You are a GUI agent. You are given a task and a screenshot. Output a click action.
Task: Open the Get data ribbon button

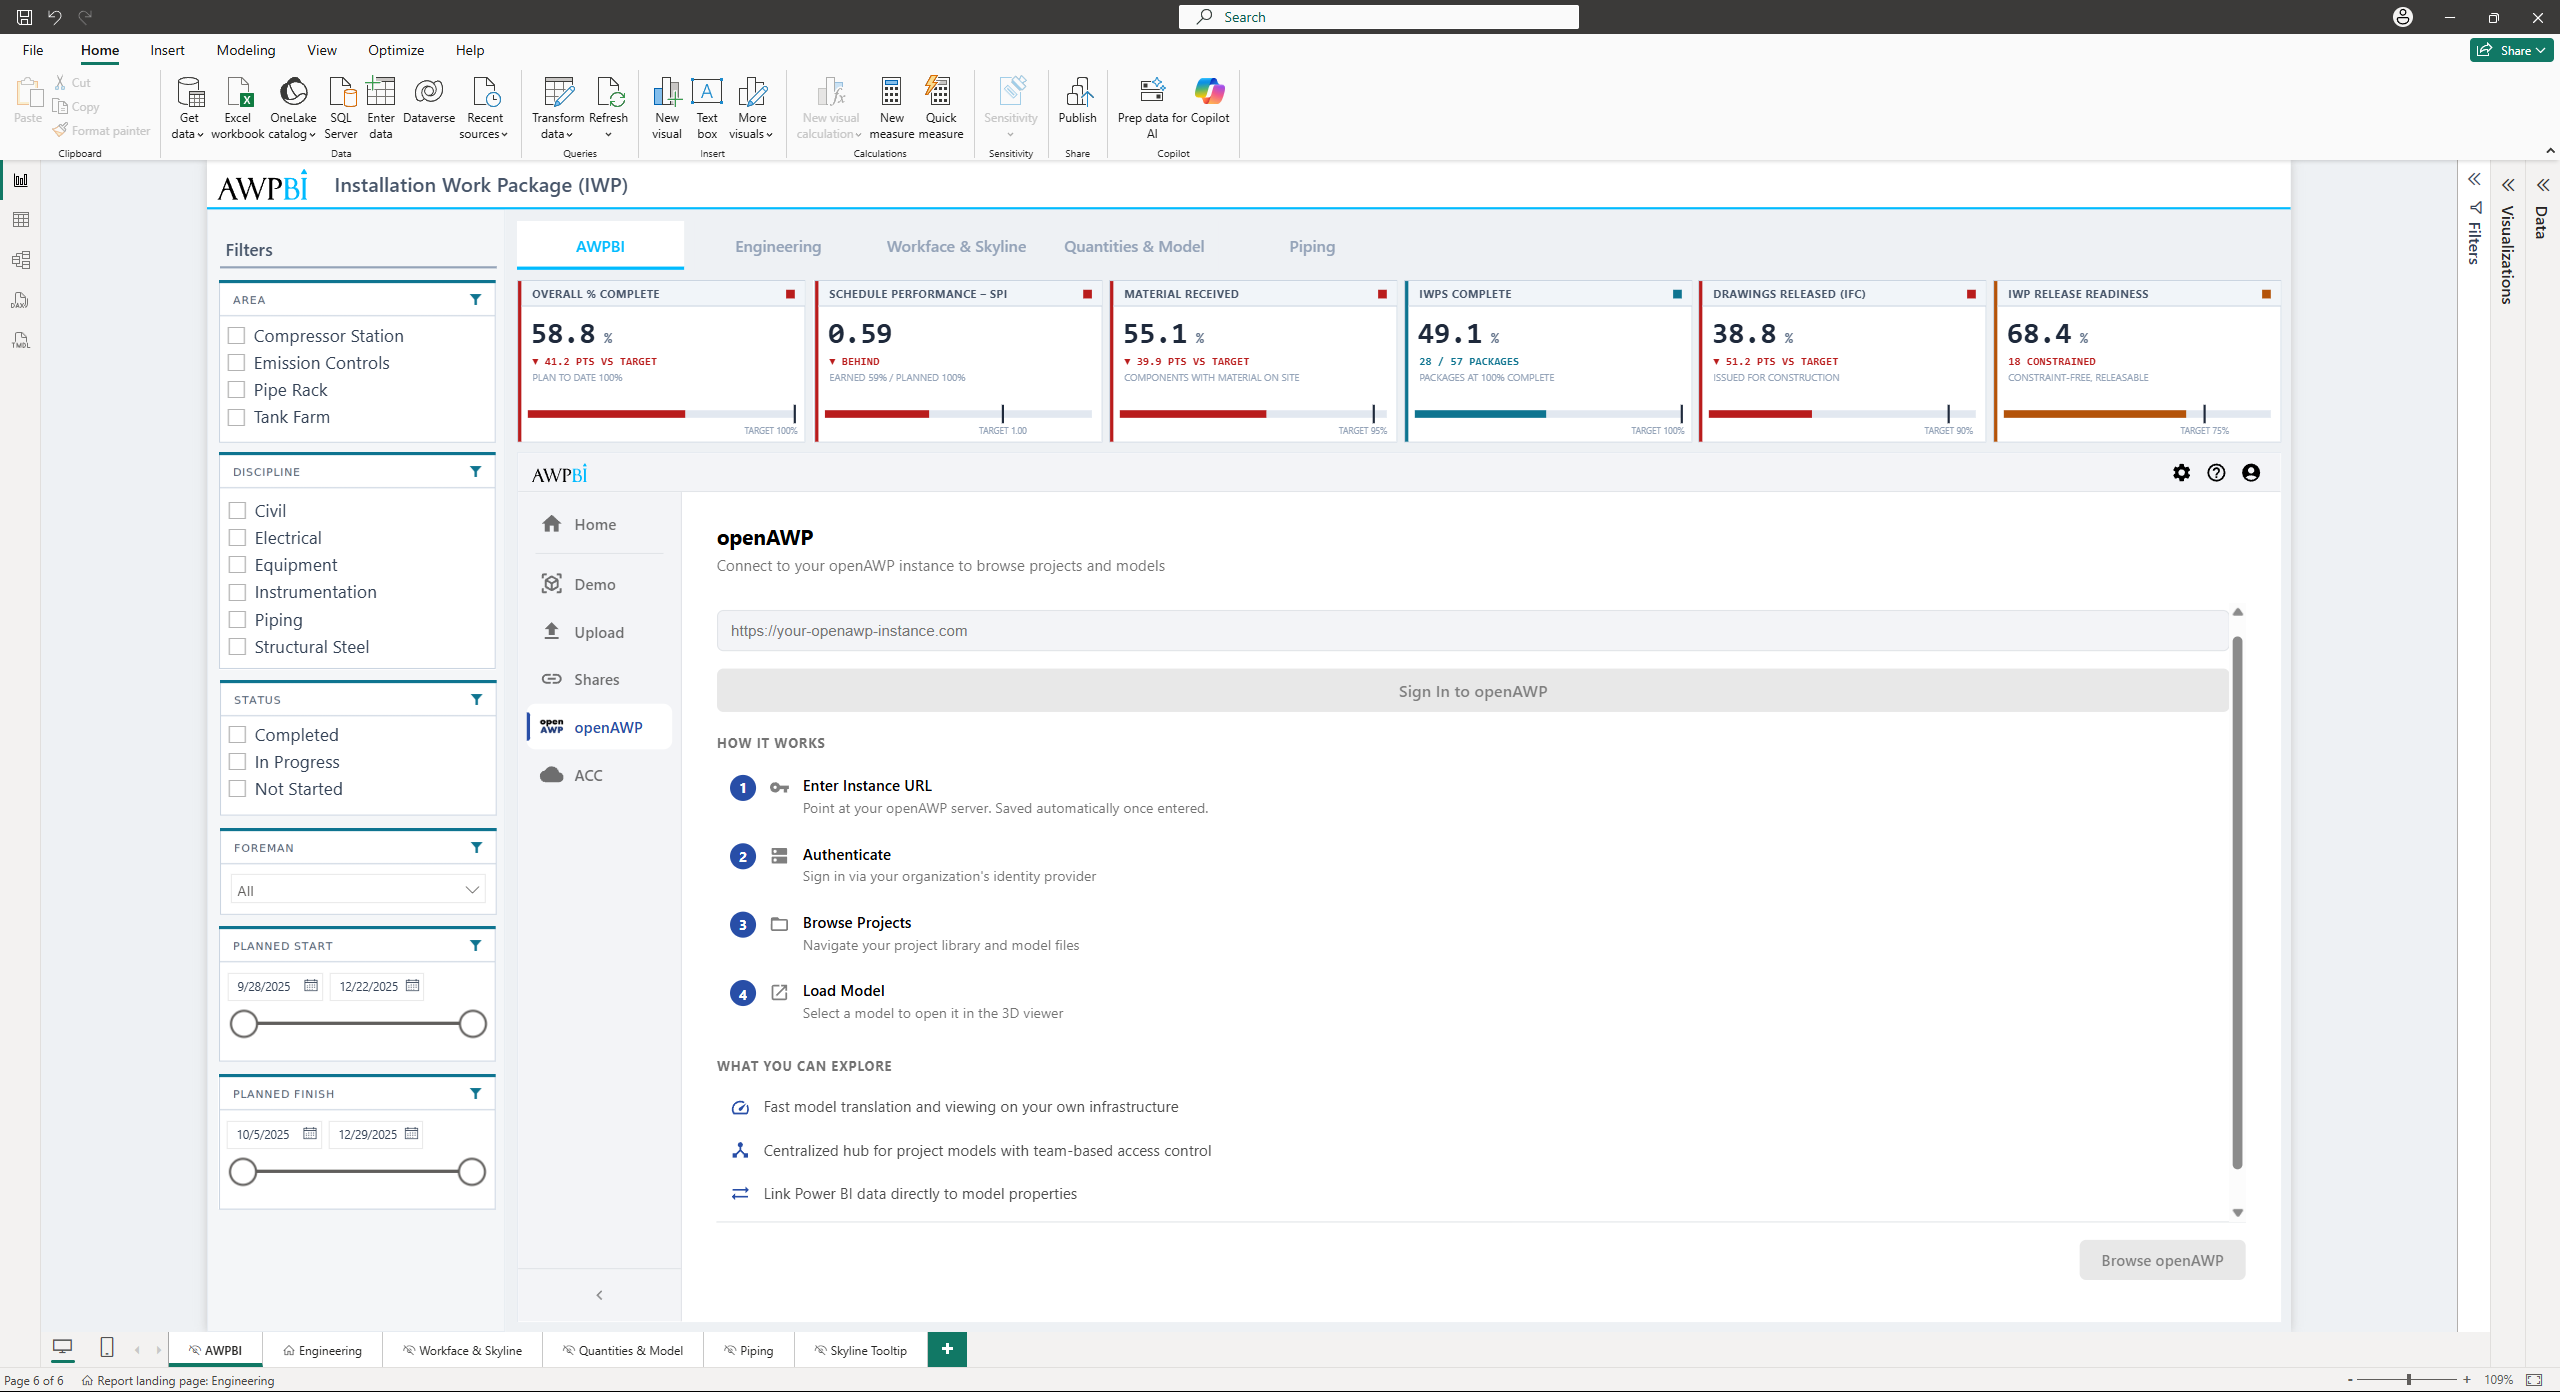[189, 107]
